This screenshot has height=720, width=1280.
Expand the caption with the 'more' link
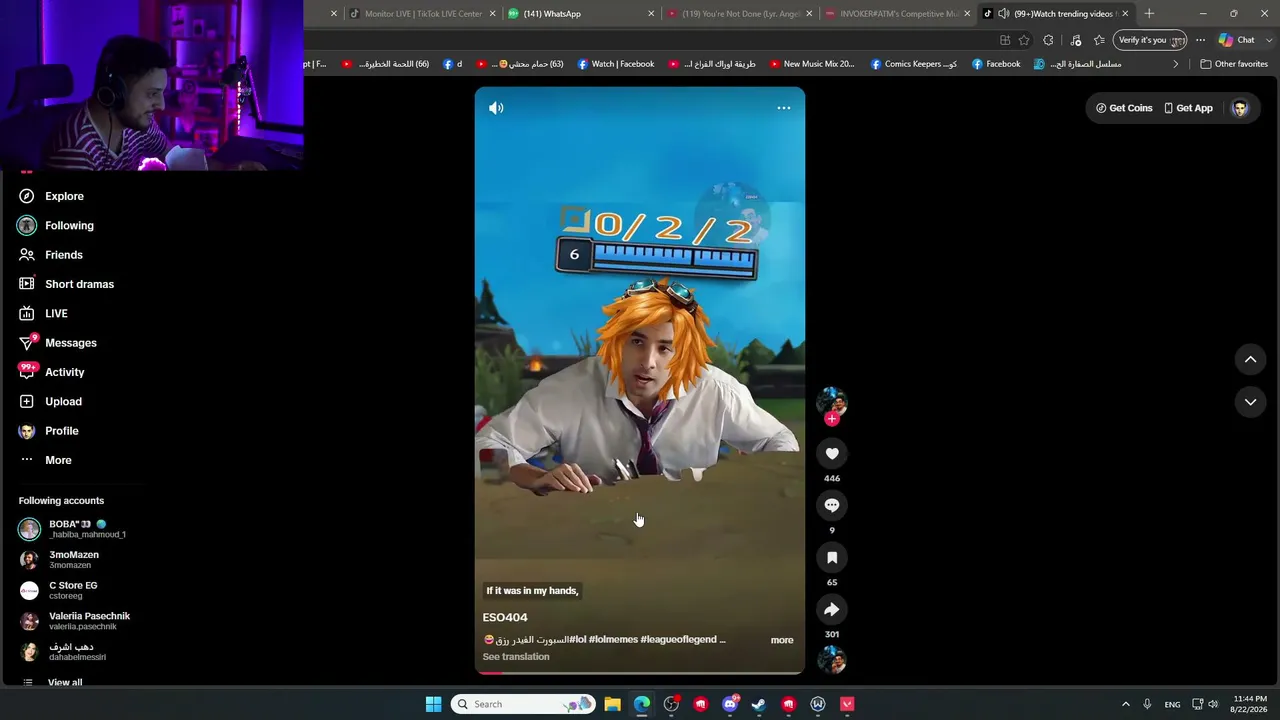[782, 640]
